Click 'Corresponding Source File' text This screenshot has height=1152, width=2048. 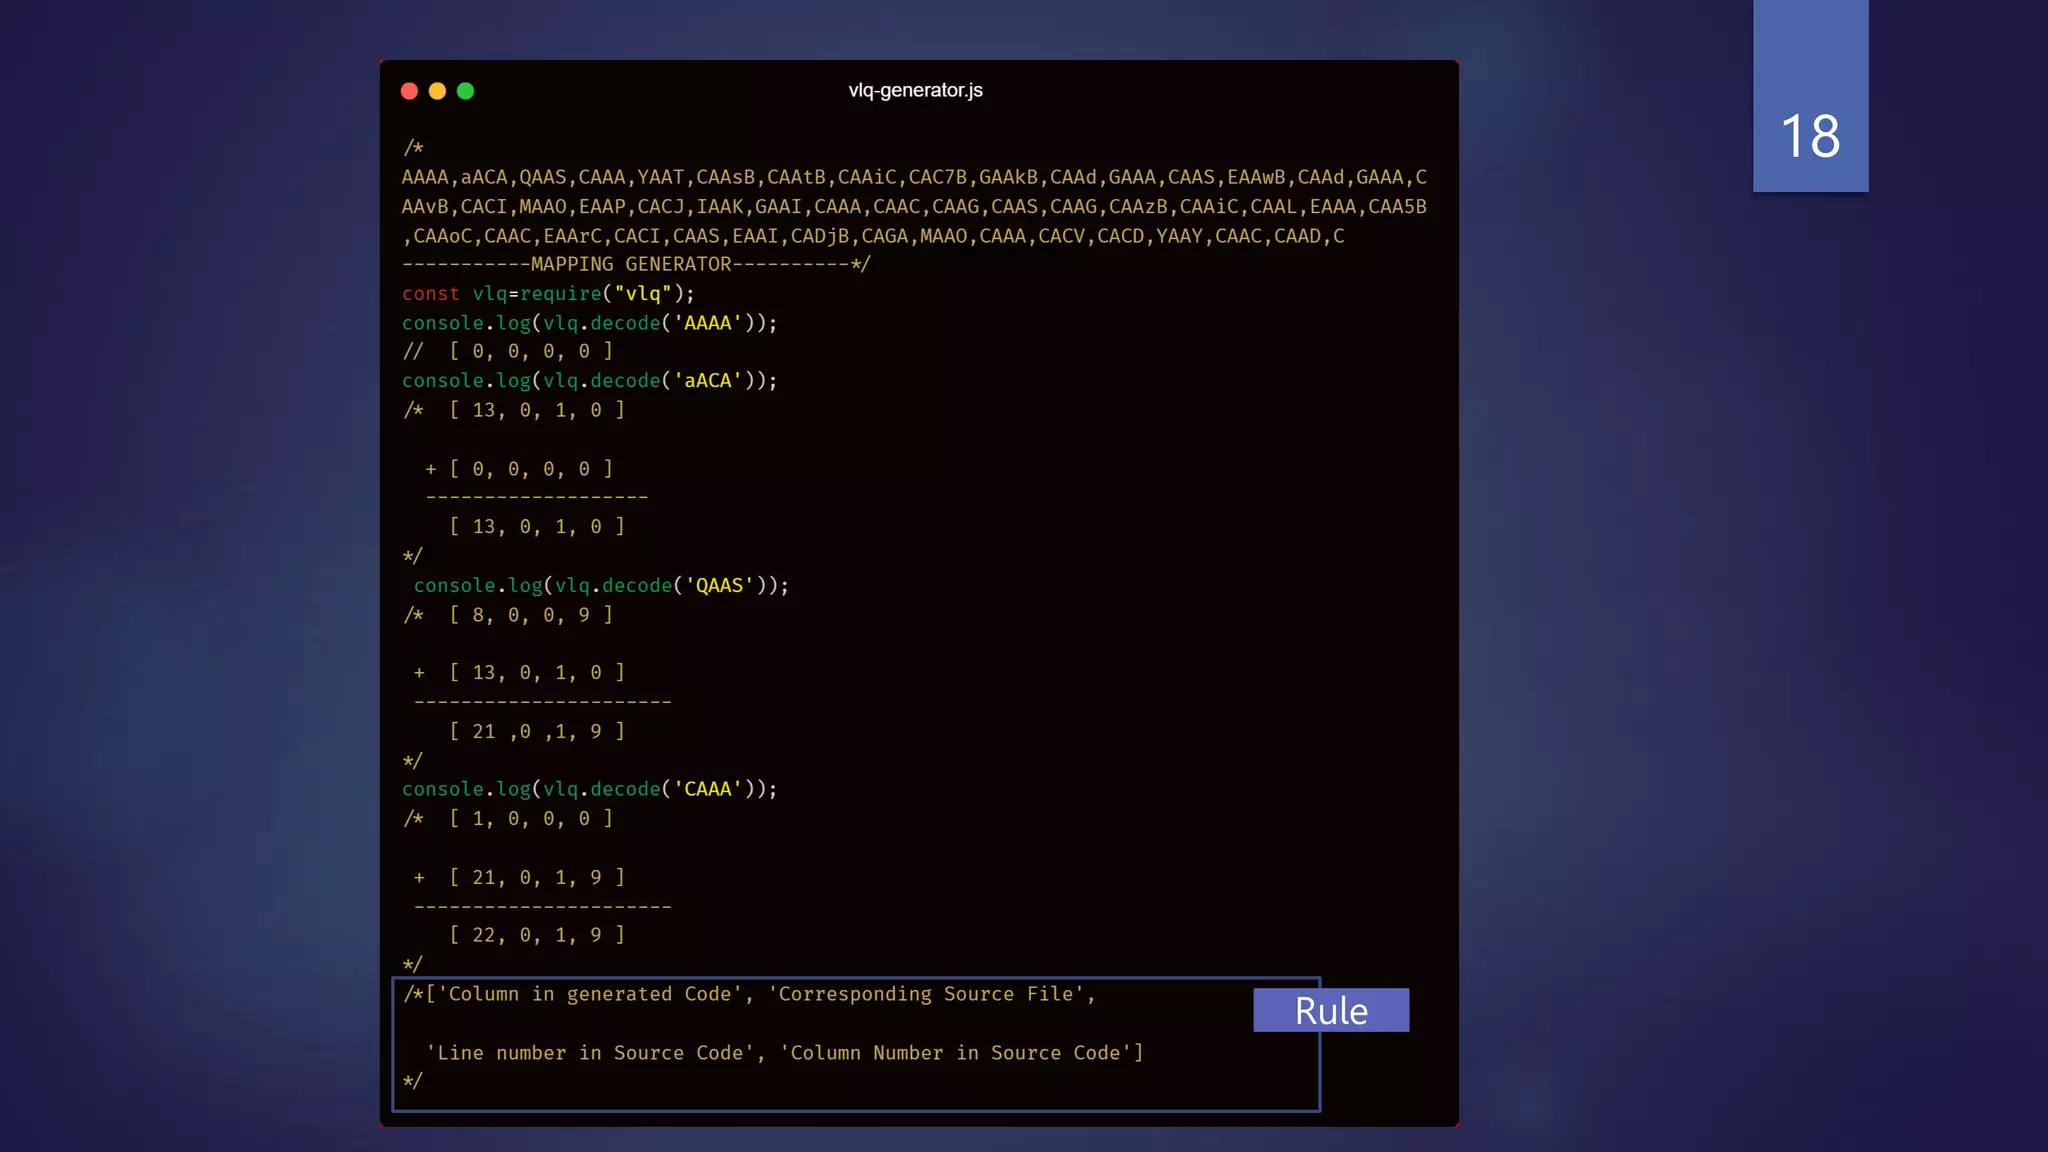click(926, 994)
